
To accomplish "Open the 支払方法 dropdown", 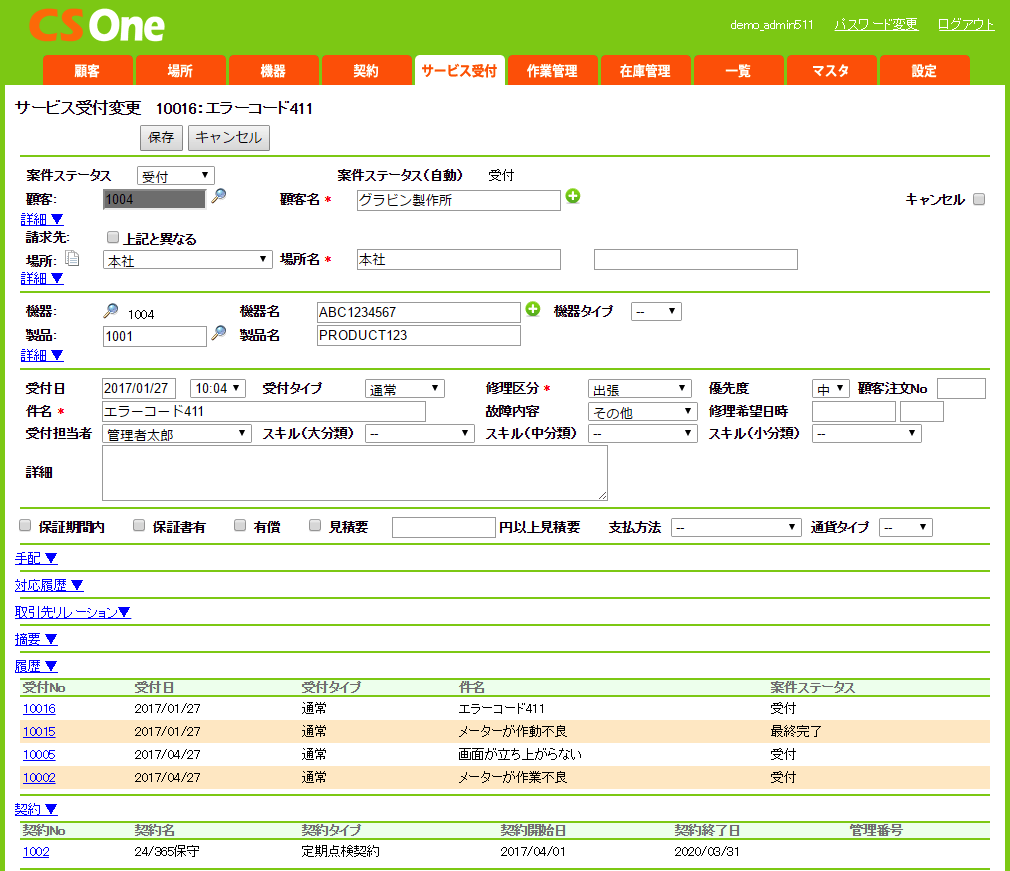I will [x=736, y=527].
